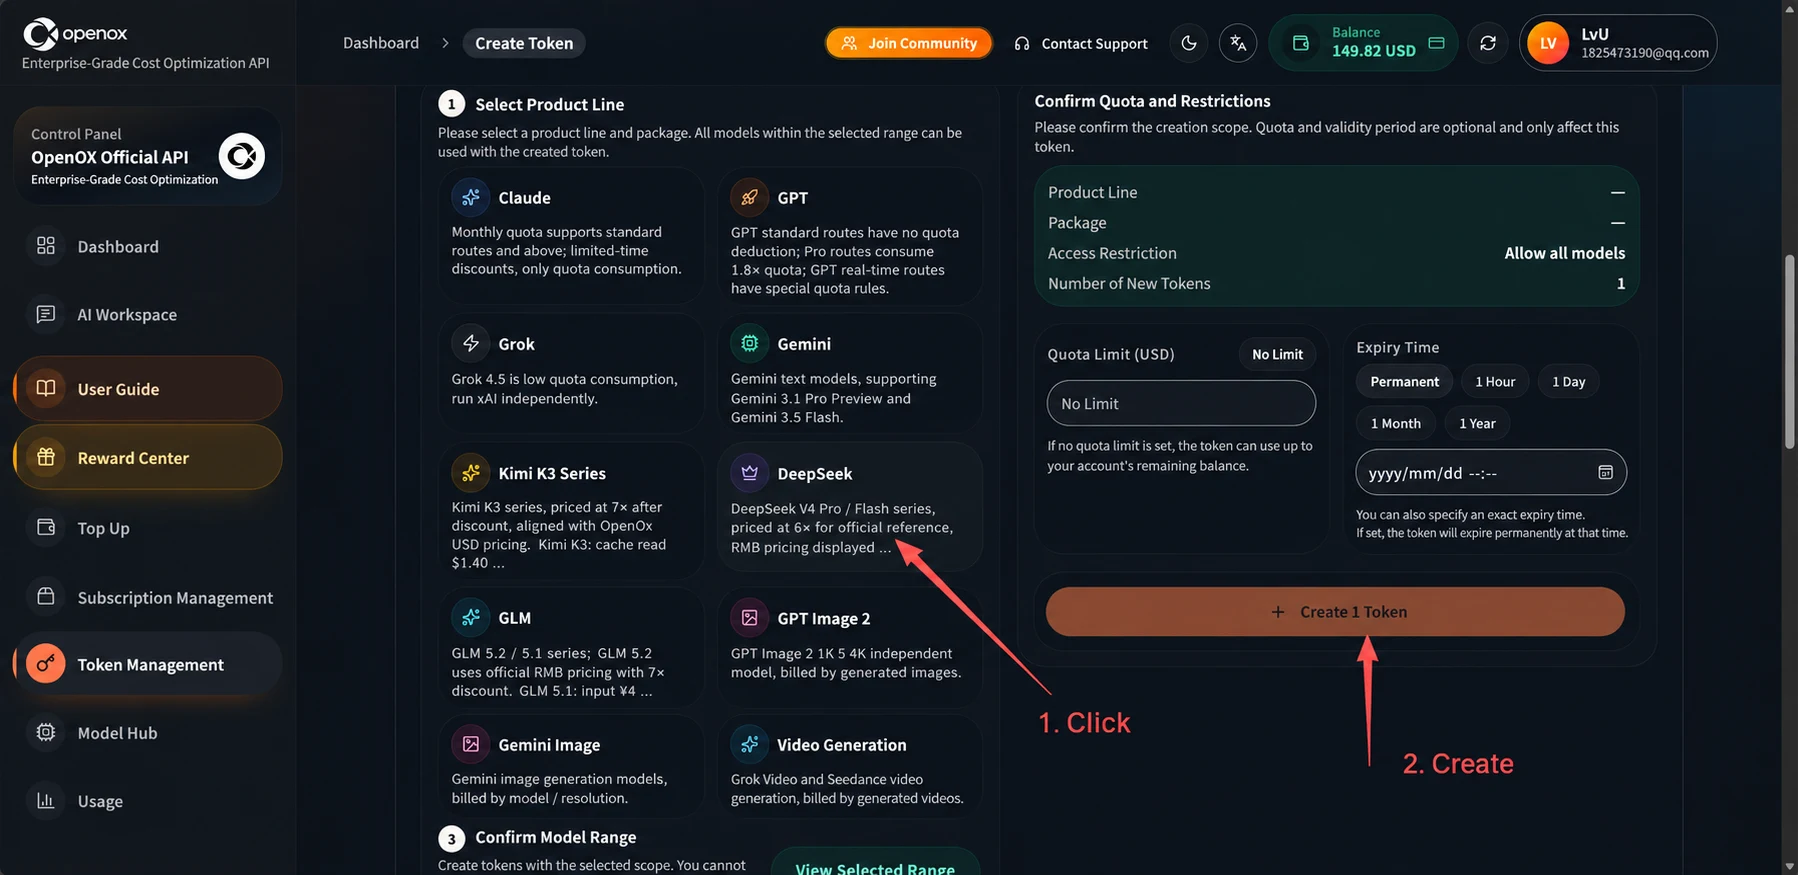This screenshot has width=1798, height=875.
Task: Click the LV user avatar
Action: coord(1548,43)
